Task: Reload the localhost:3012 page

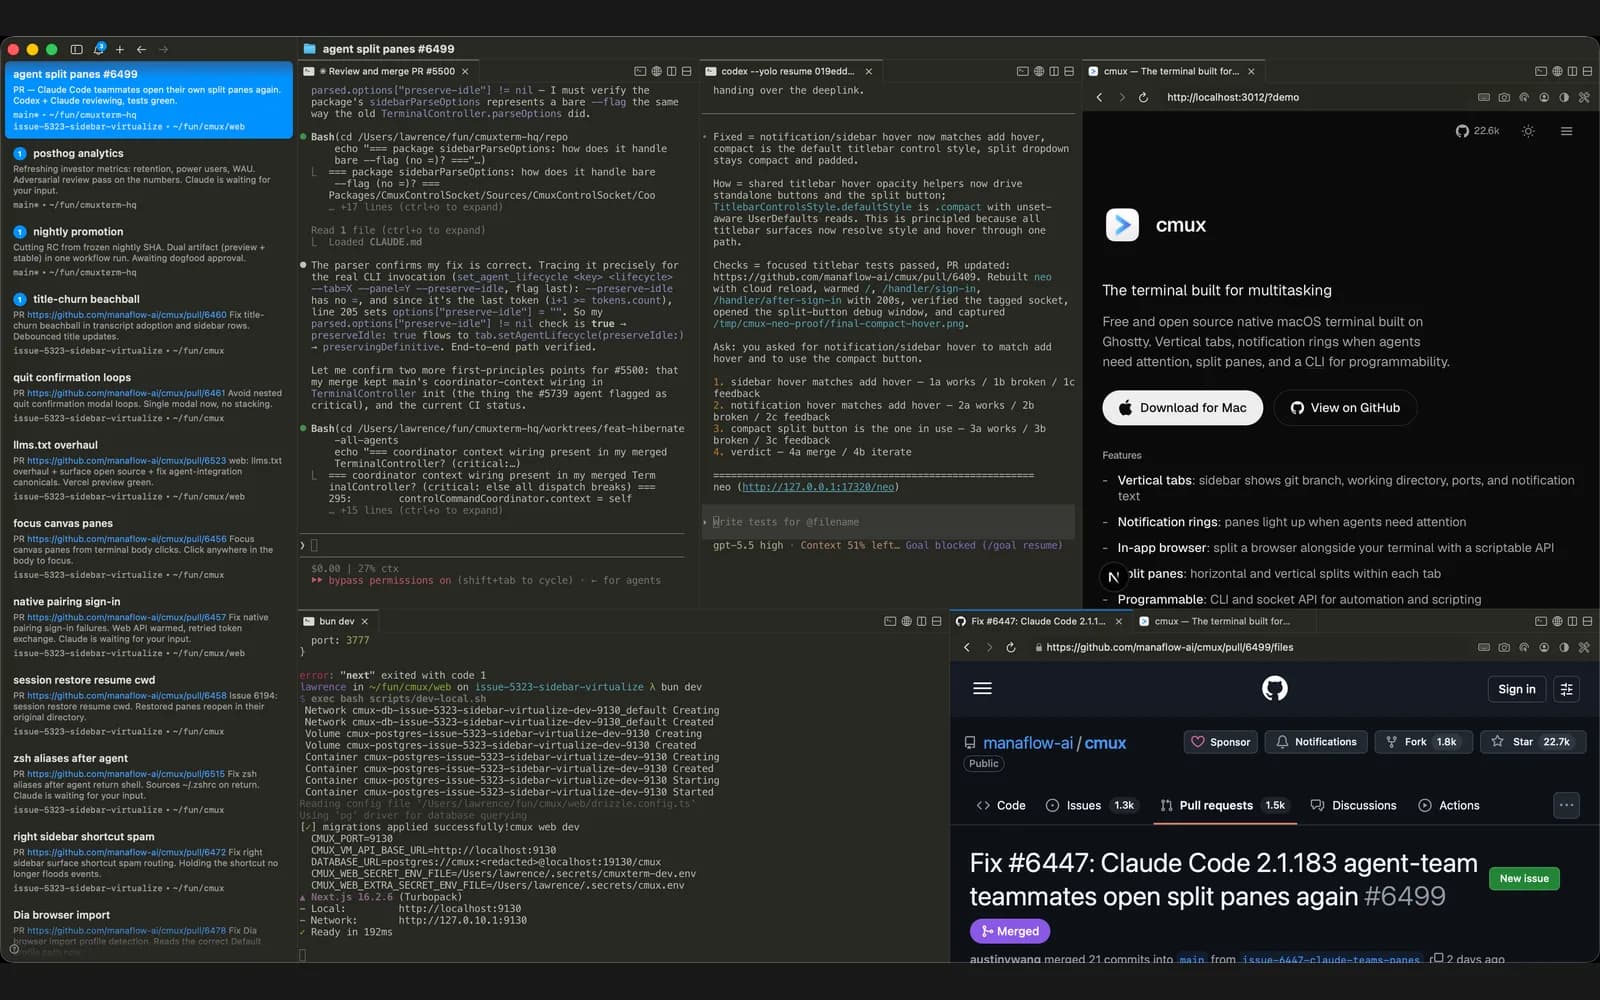Action: coord(1143,98)
